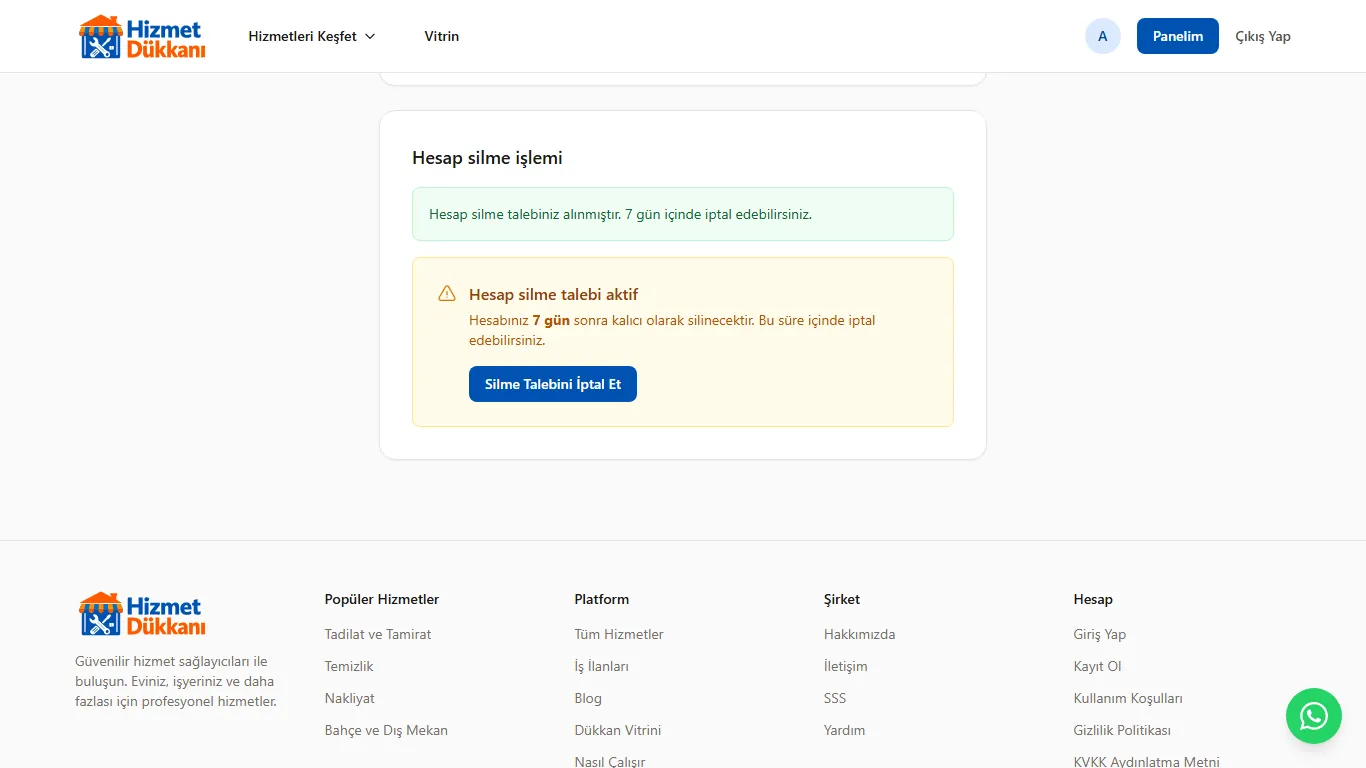This screenshot has width=1366, height=768.
Task: Click the "Popüler Hizmetler" footer heading
Action: tap(382, 599)
